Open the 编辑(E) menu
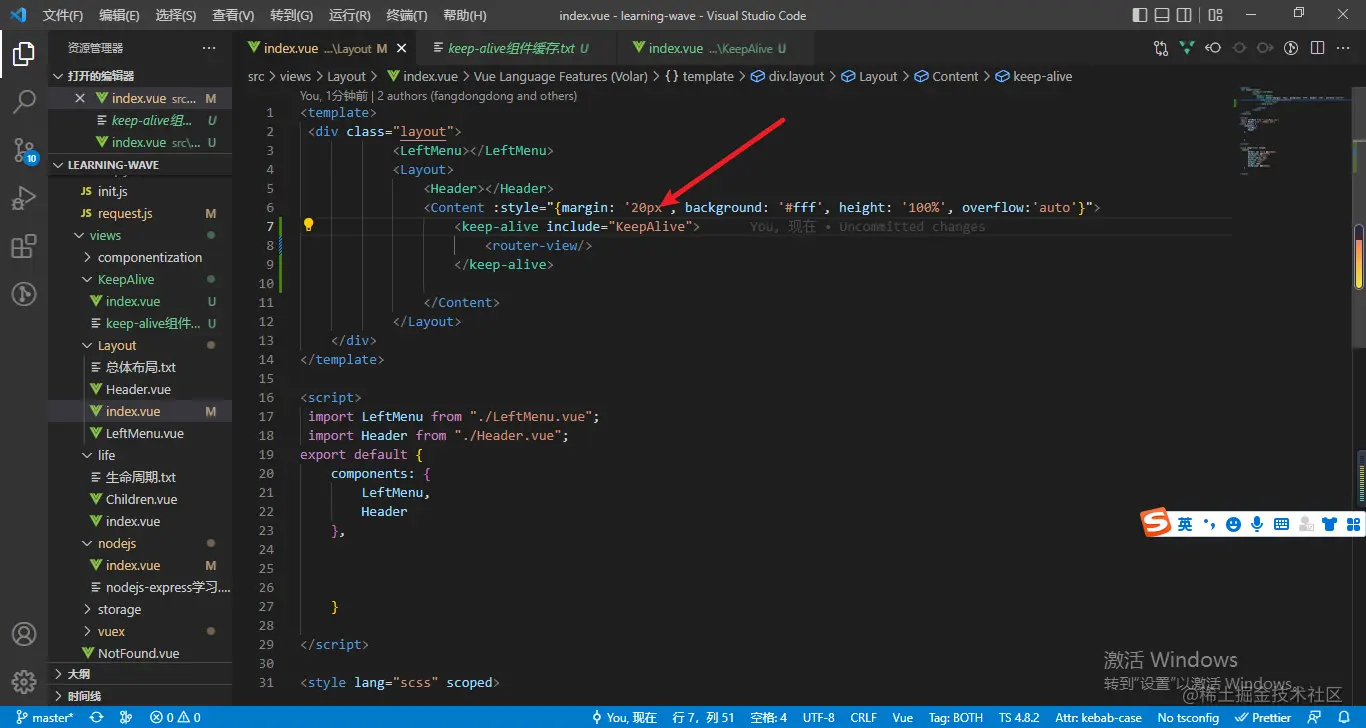Image resolution: width=1366 pixels, height=728 pixels. (120, 15)
